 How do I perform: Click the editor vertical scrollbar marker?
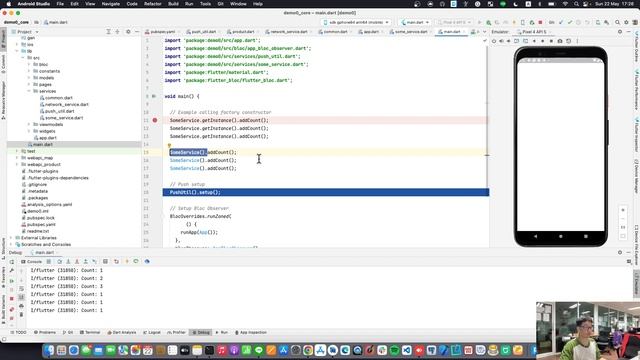point(487,155)
